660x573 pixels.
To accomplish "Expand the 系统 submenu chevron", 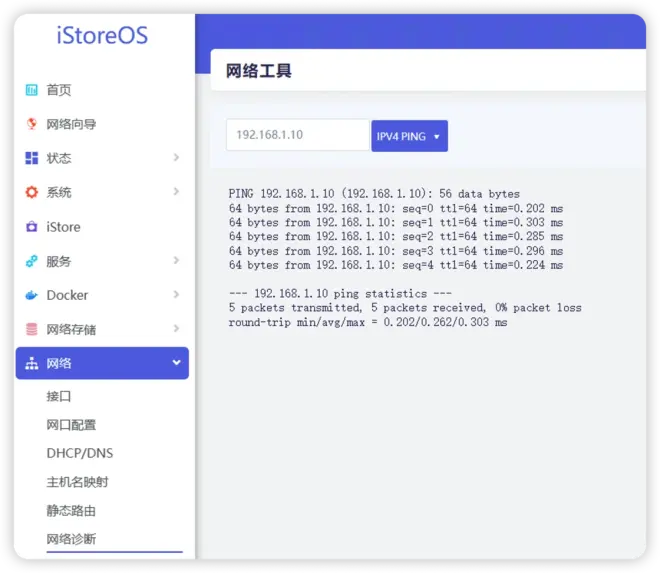I will coord(176,192).
